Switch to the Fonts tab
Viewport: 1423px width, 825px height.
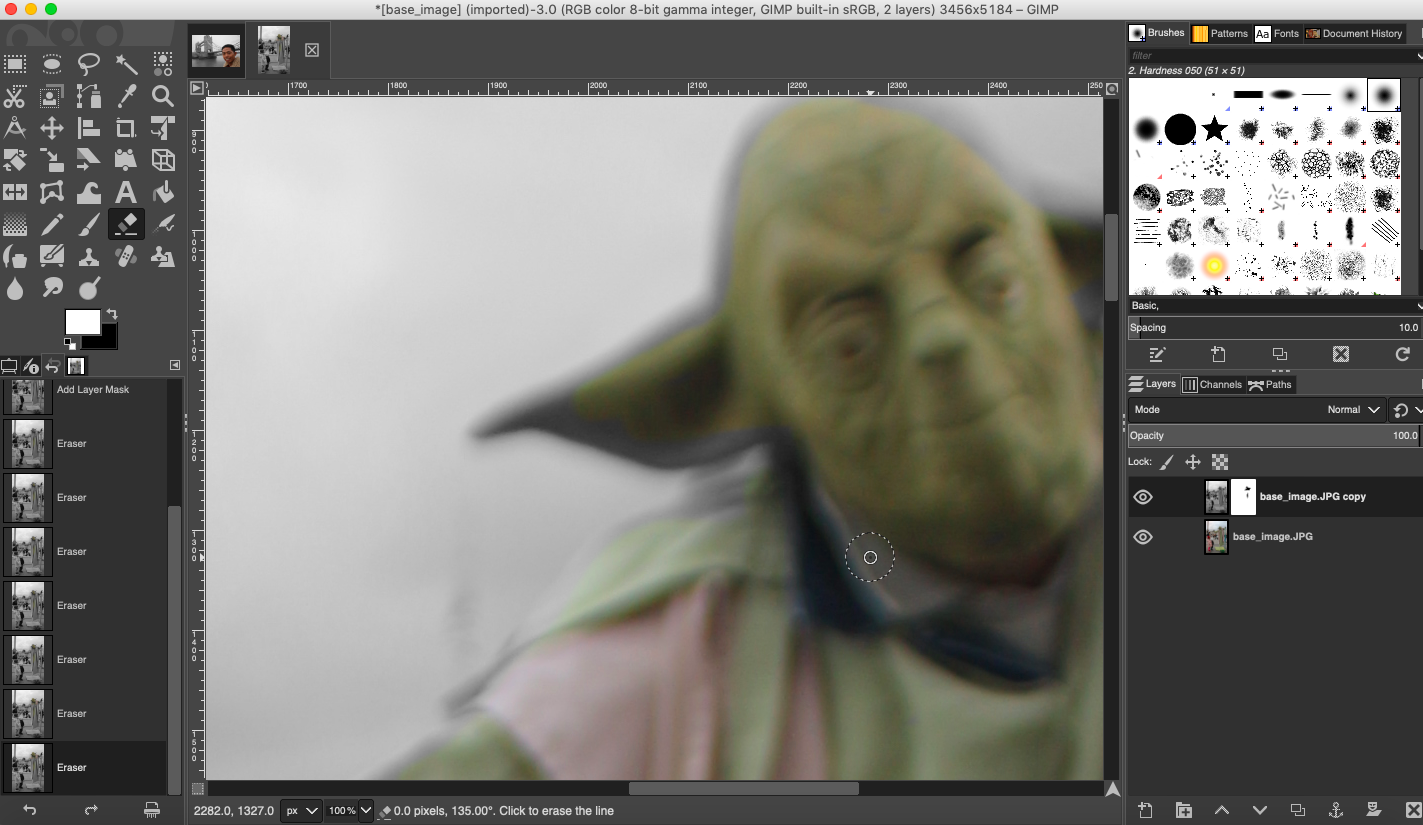[x=1277, y=33]
